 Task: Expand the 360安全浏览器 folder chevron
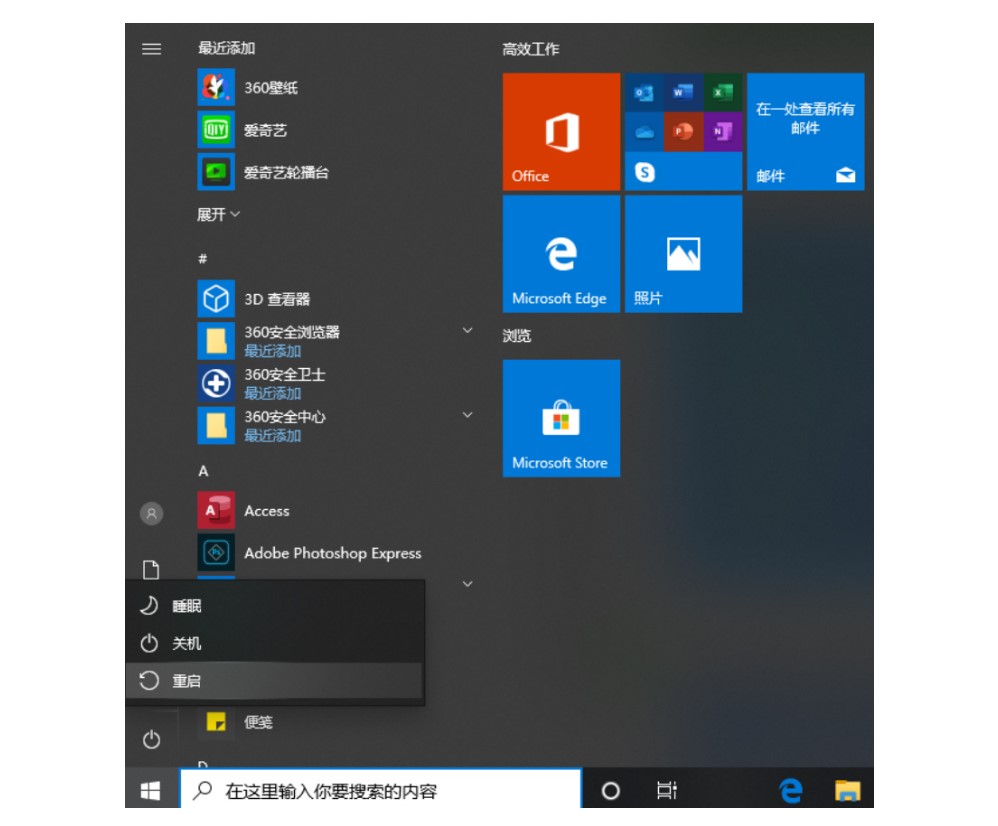(467, 330)
